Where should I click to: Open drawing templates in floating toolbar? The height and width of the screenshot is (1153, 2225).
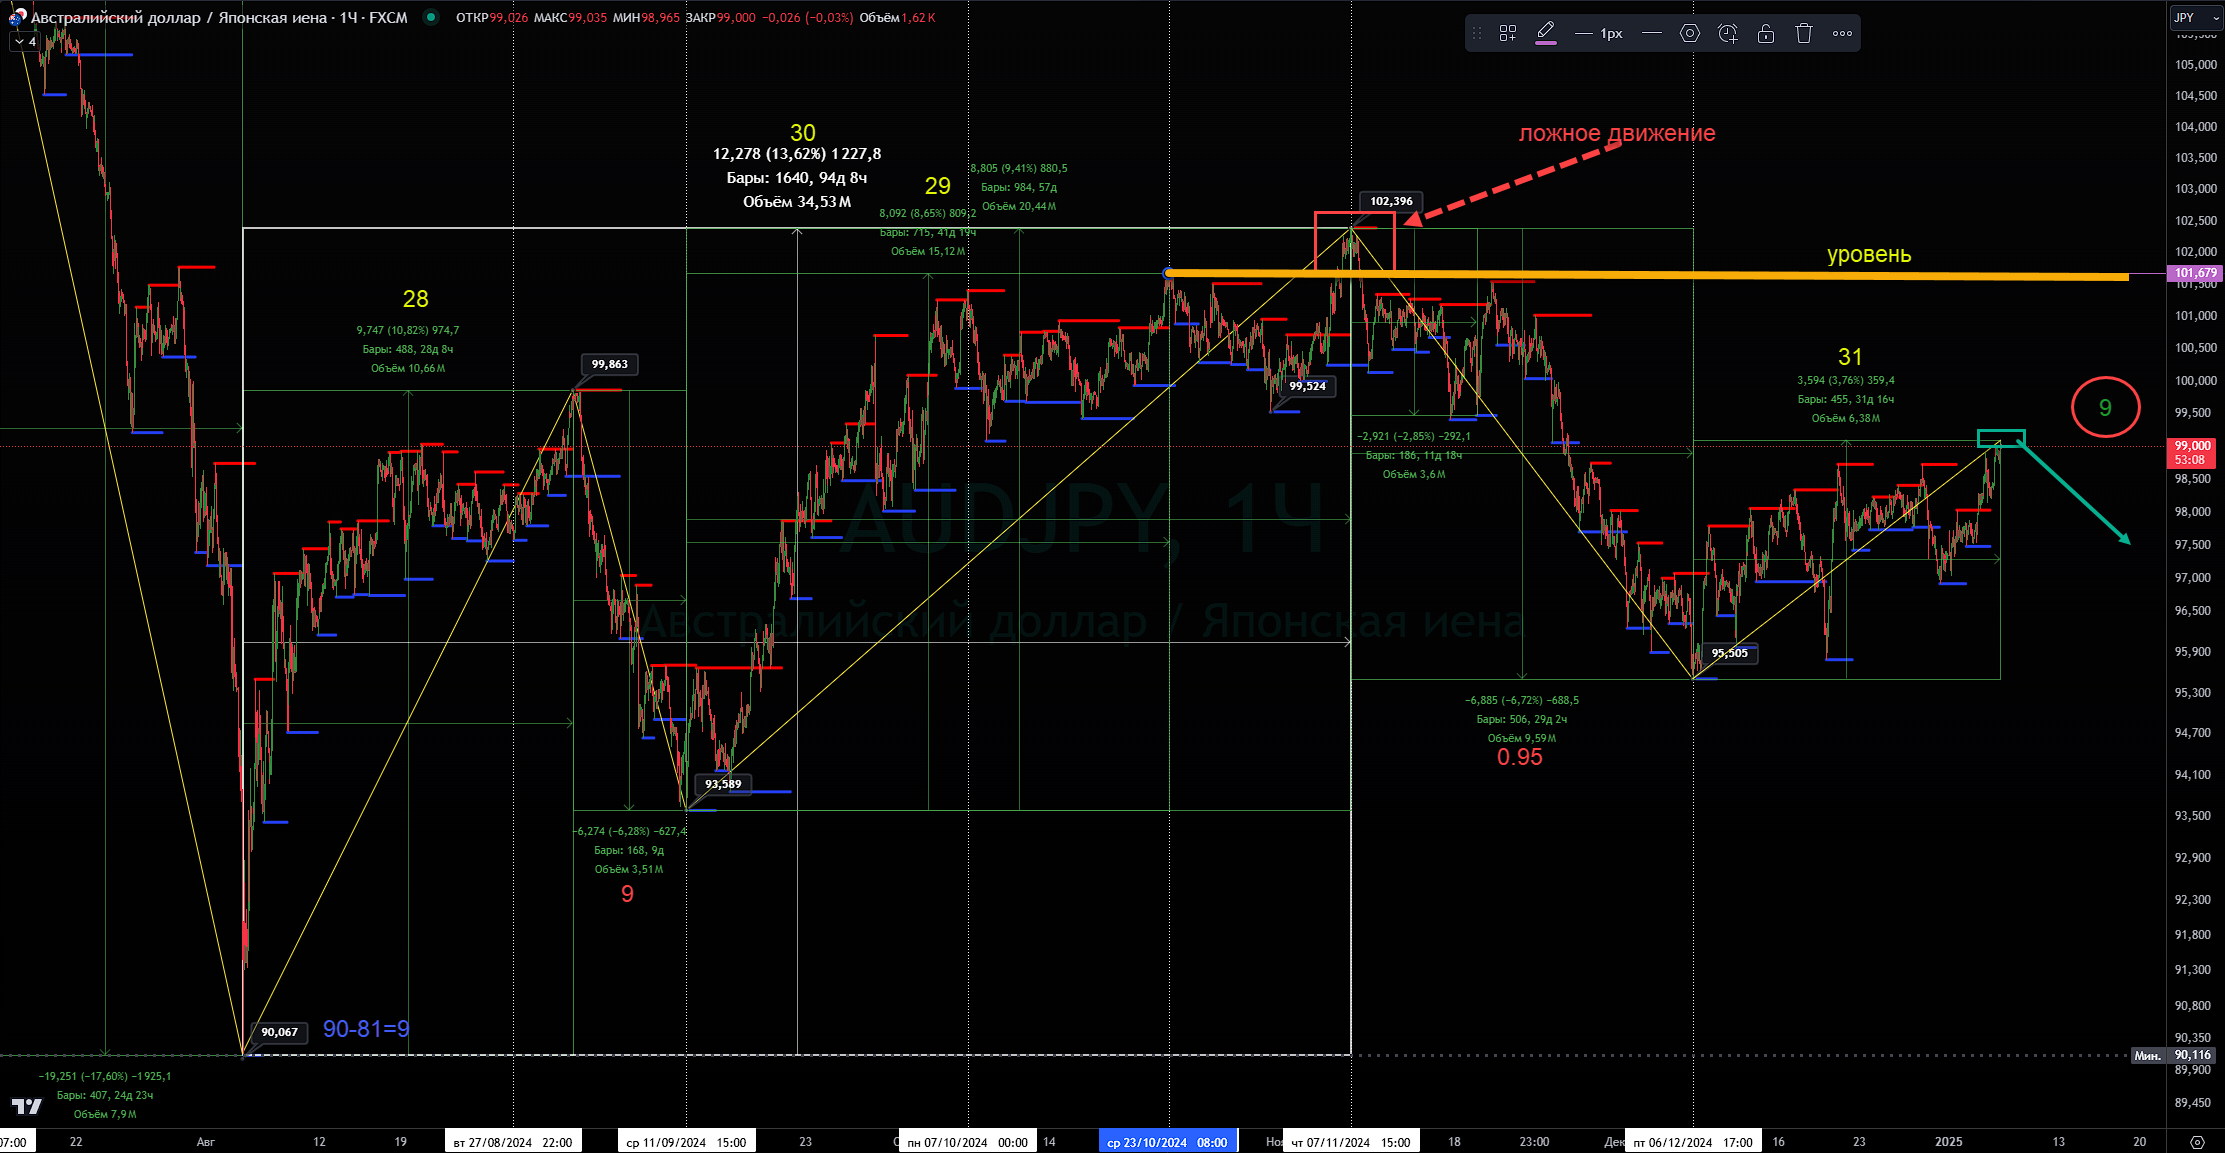[1507, 33]
